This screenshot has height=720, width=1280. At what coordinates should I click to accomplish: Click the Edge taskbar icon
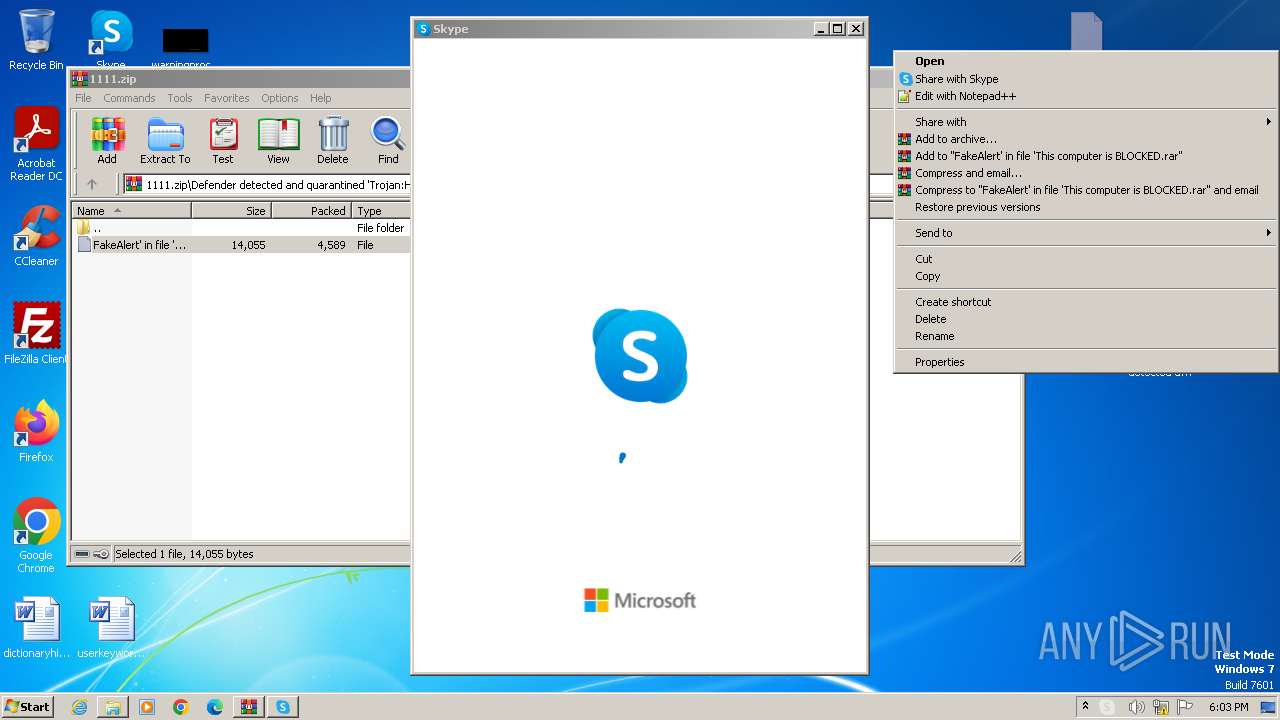215,707
